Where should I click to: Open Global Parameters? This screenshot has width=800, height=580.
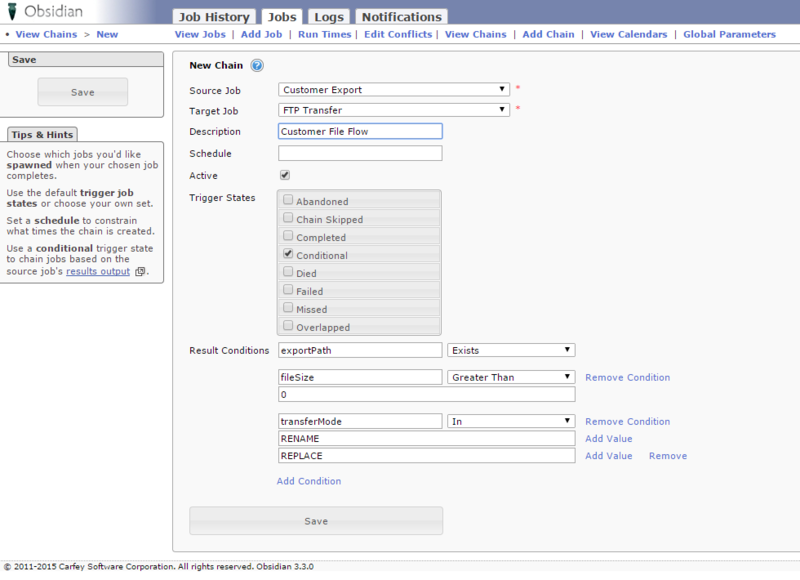(731, 33)
